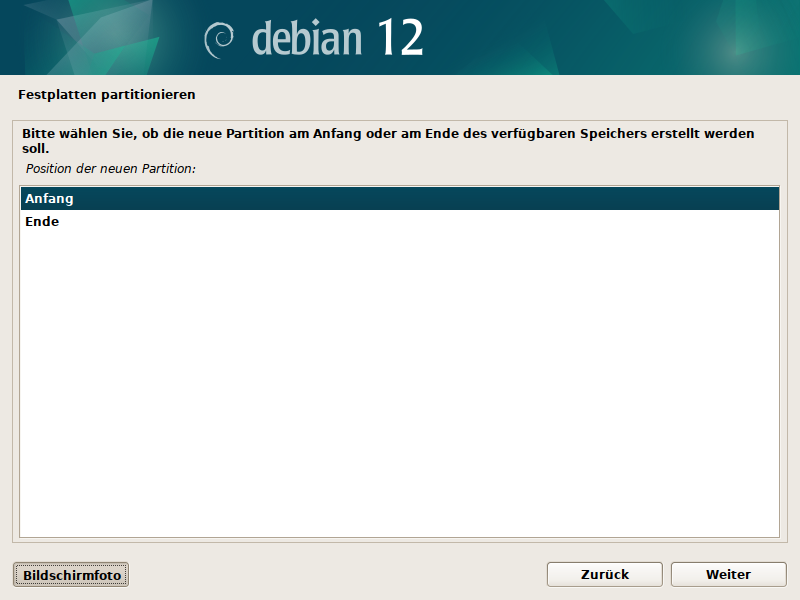Click Weiter to continue

coord(728,574)
